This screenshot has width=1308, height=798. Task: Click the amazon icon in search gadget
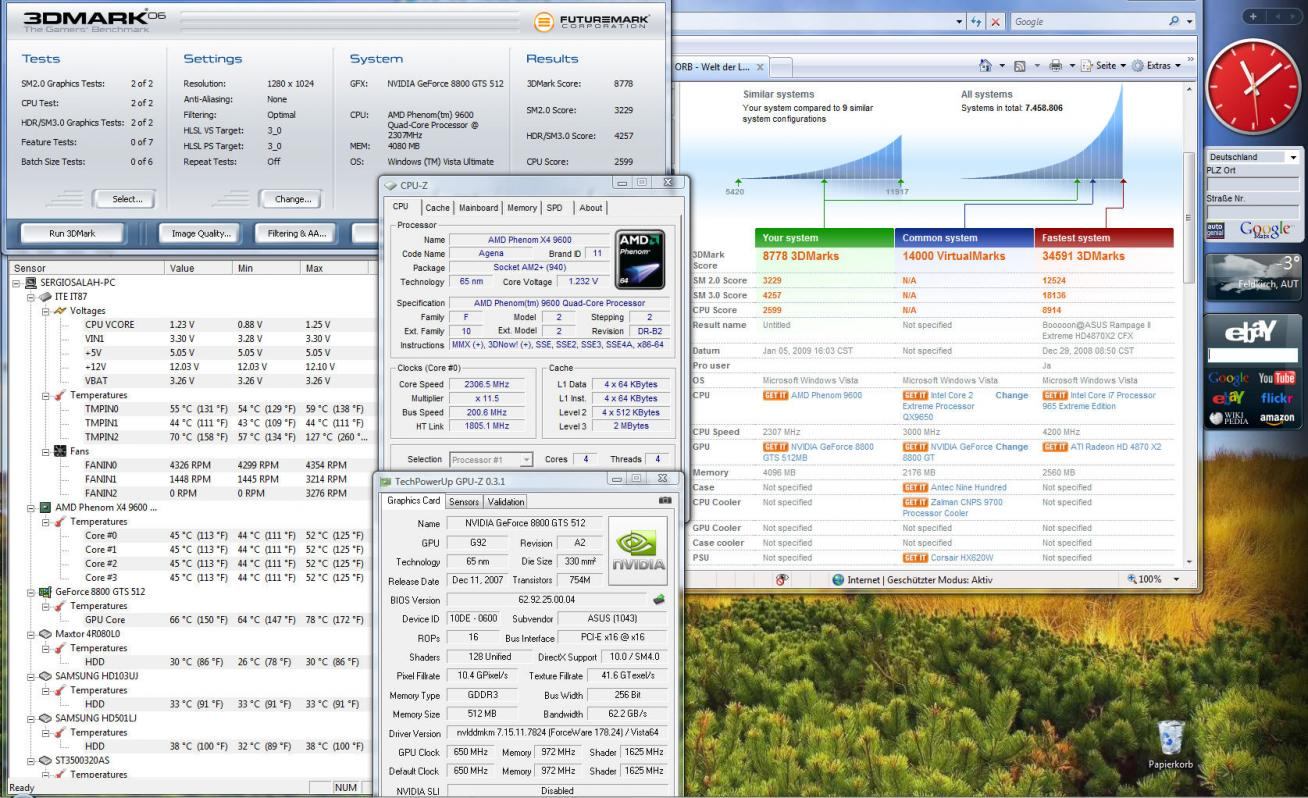[1277, 418]
